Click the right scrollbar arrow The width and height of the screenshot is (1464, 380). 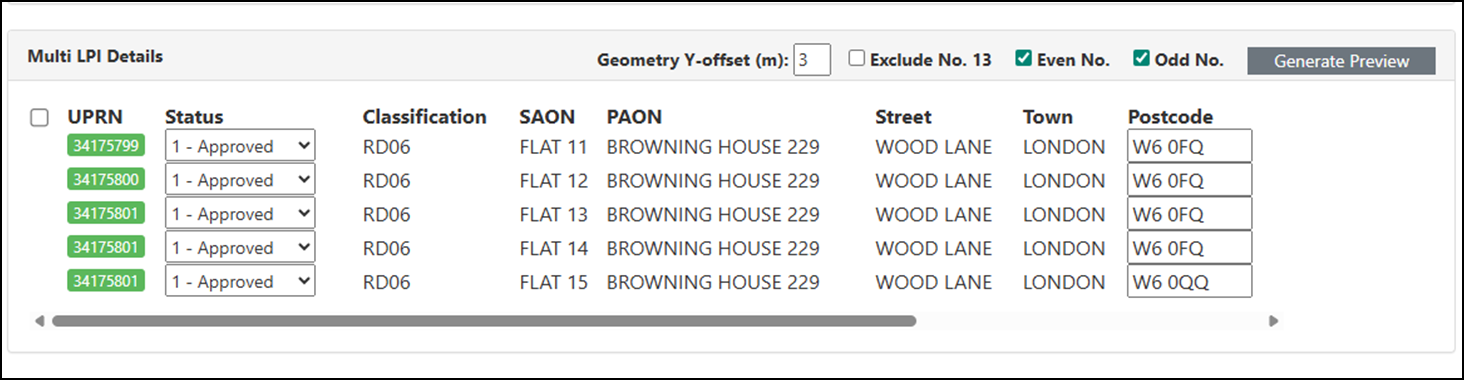pyautogui.click(x=1274, y=321)
